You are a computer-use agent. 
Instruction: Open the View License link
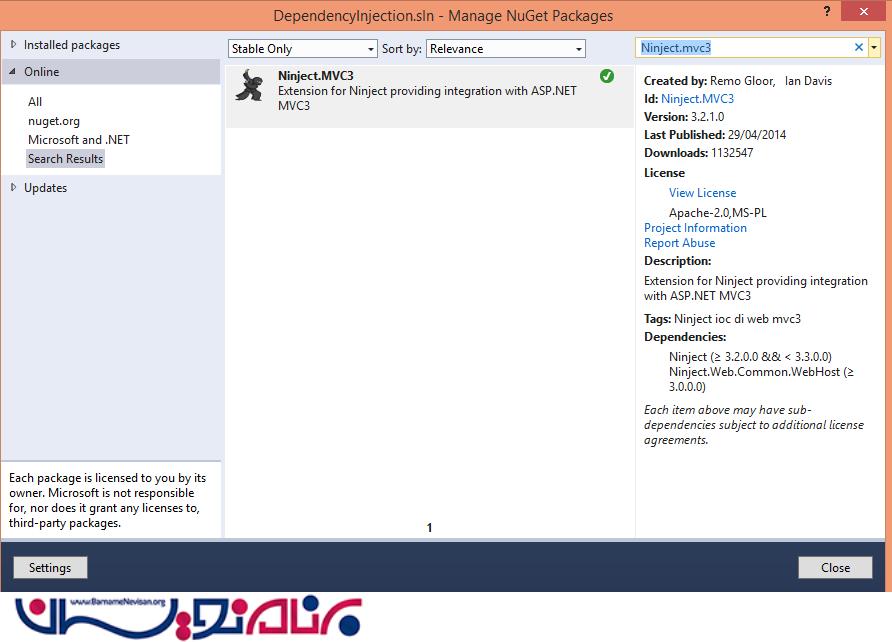702,193
